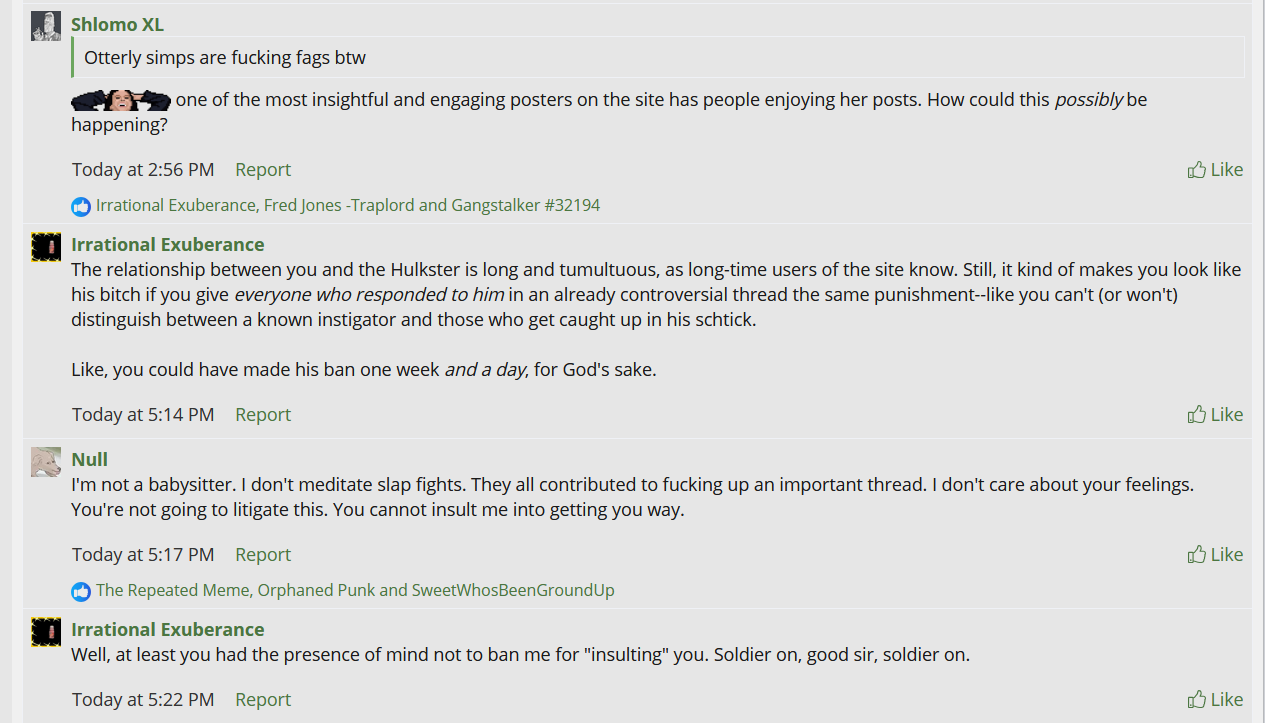Click blue like reaction icon under Shlomo's post
Viewport: 1265px width, 723px height.
point(81,207)
